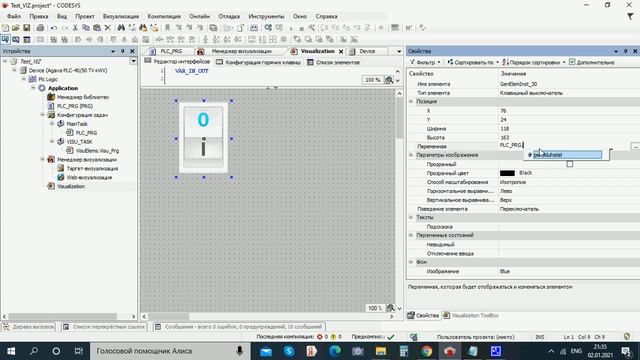The width and height of the screenshot is (640, 360).
Task: Pin the Устройства panel with pushpin icon
Action: 122,51
